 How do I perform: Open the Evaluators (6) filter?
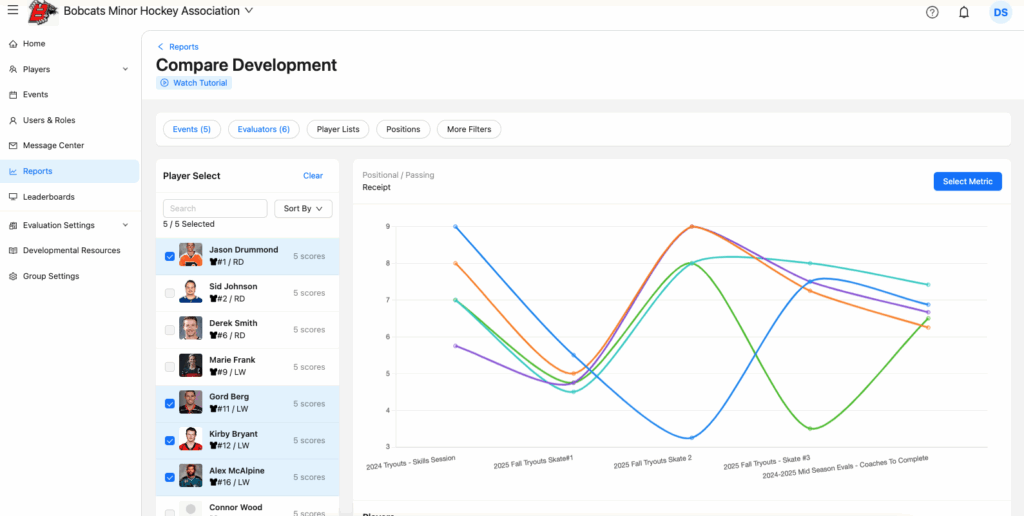coord(264,129)
